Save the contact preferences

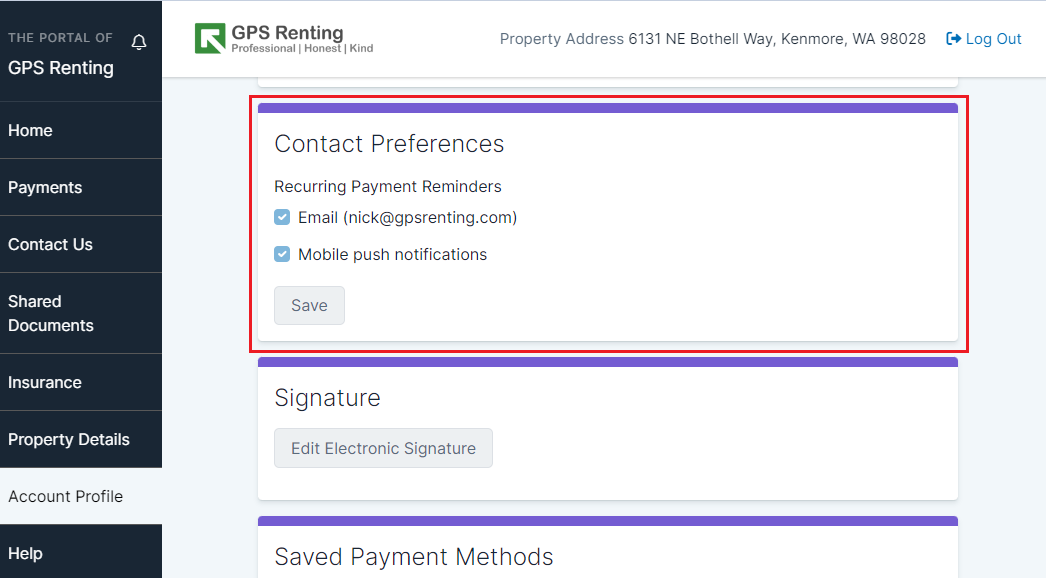310,306
